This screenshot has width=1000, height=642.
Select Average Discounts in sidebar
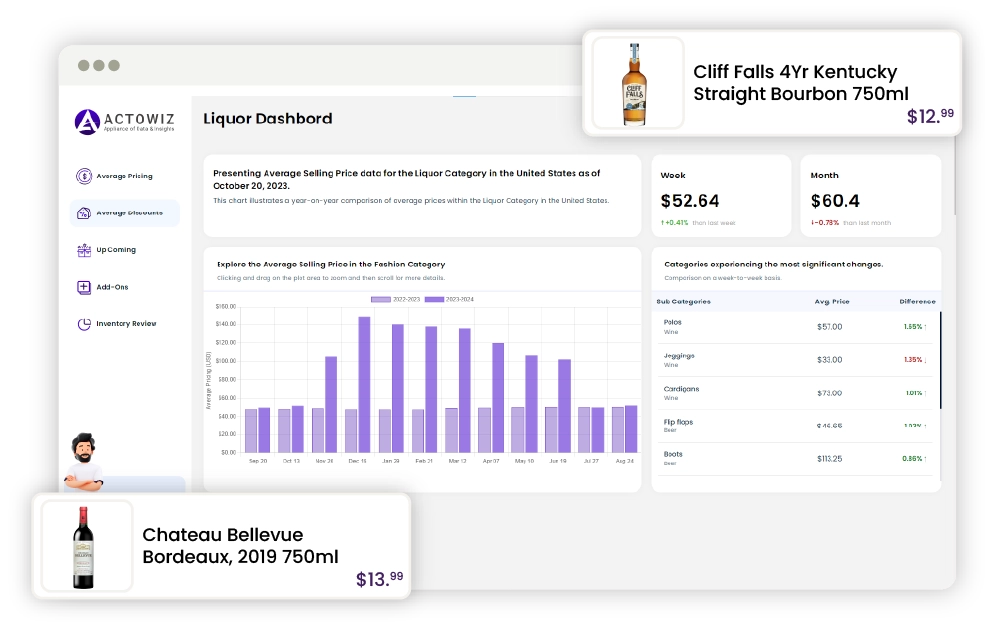coord(125,213)
